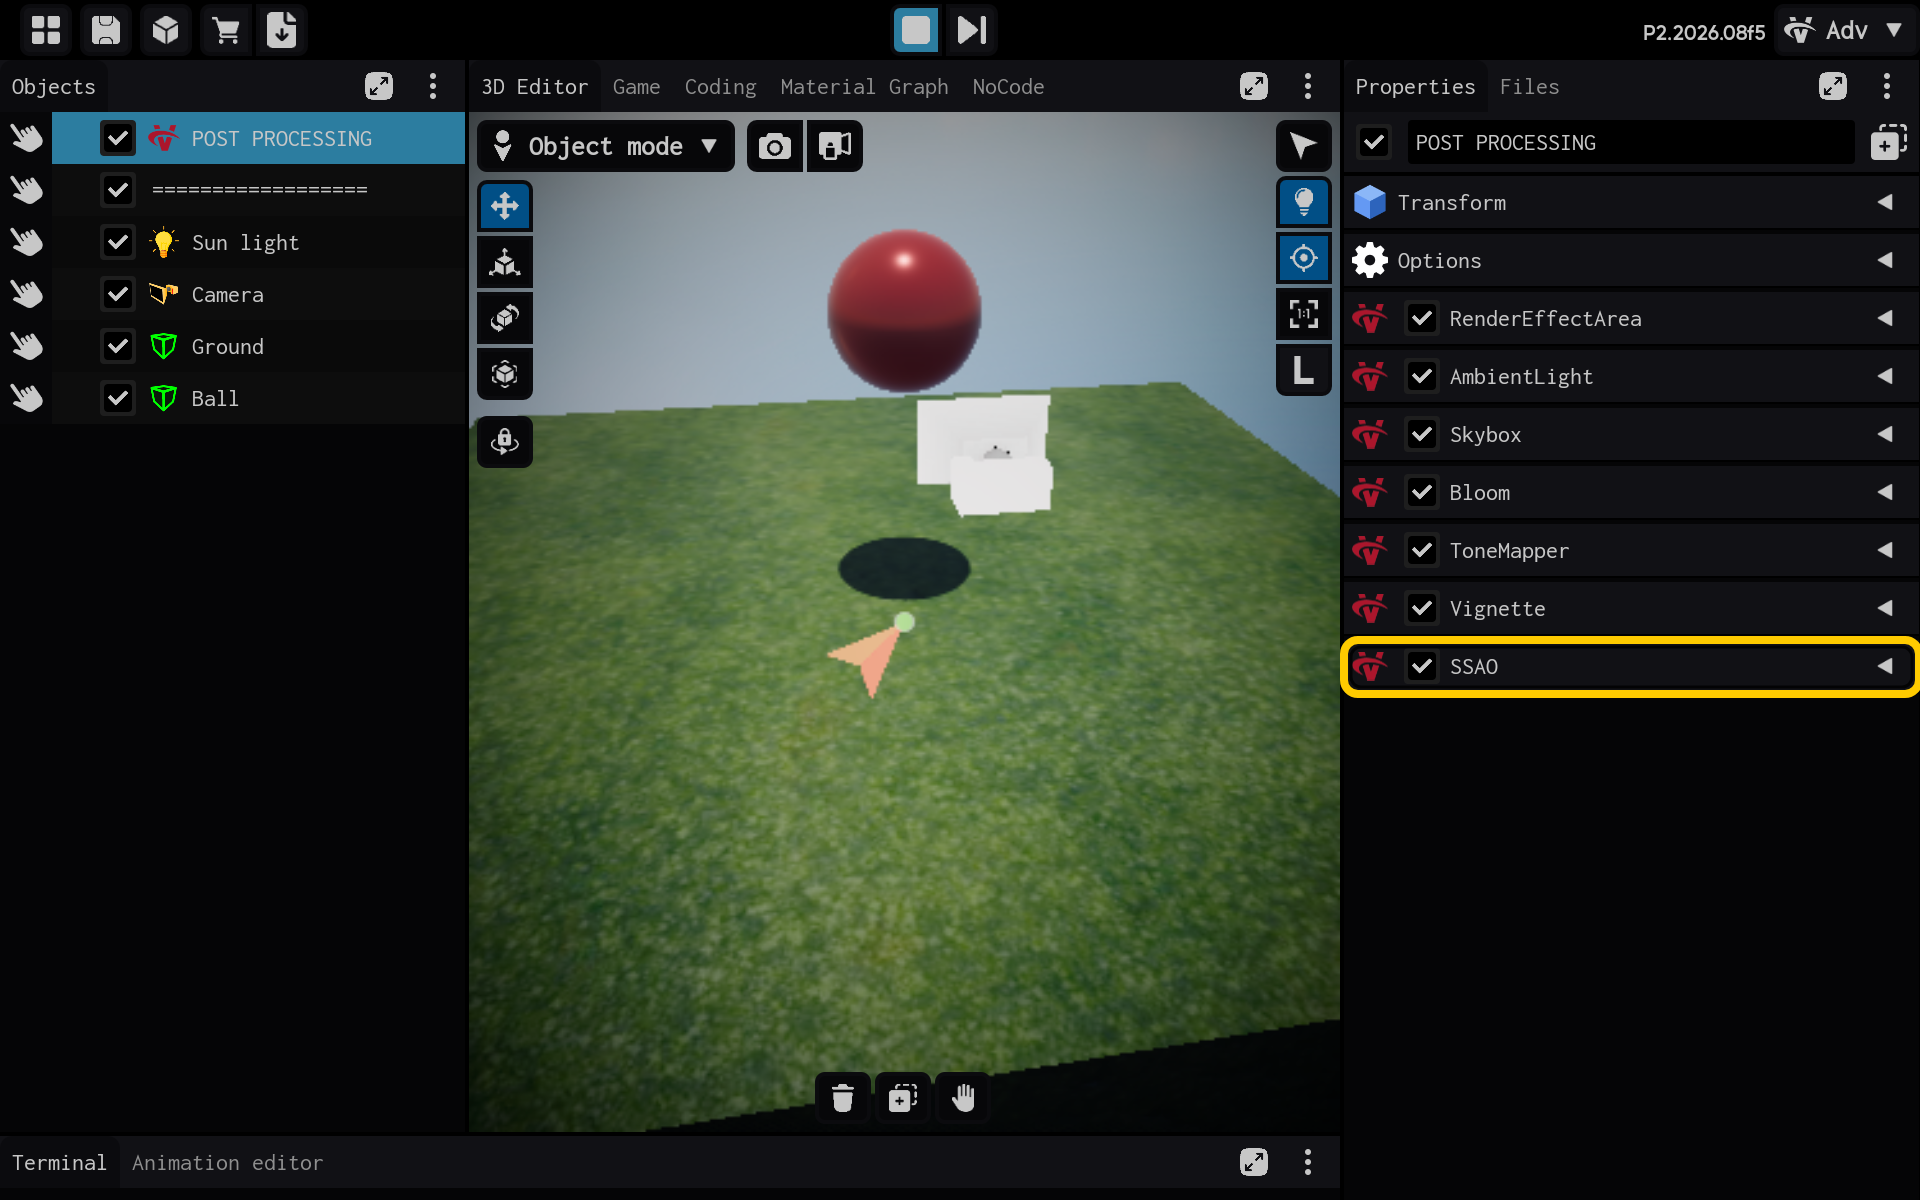Viewport: 1920px width, 1200px height.
Task: Toggle viewport lighting bulb icon
Action: pyautogui.click(x=1304, y=202)
